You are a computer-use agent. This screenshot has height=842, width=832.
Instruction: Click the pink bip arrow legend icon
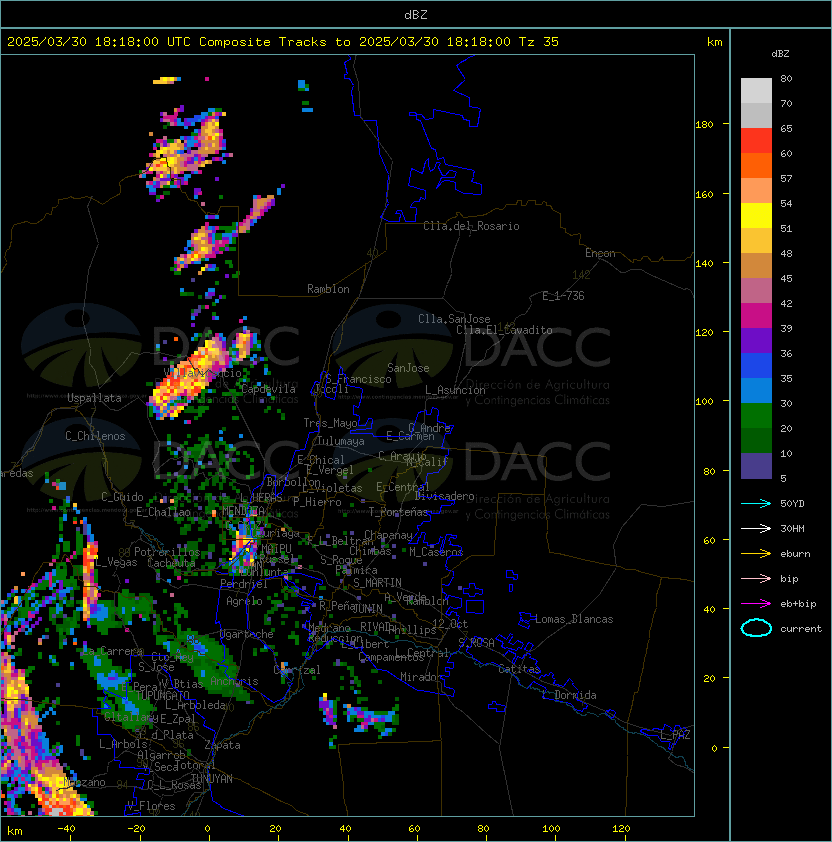(x=756, y=578)
